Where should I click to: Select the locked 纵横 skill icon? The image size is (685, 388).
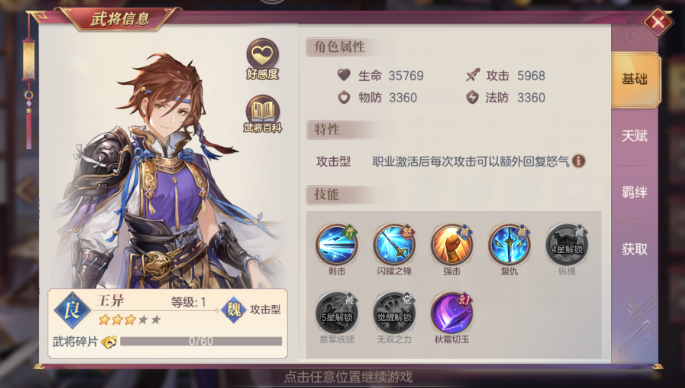click(567, 245)
